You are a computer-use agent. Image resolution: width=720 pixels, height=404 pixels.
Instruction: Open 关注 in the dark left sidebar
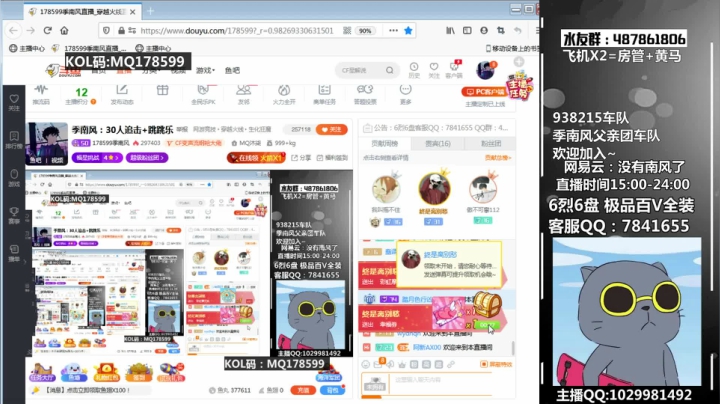pos(14,102)
